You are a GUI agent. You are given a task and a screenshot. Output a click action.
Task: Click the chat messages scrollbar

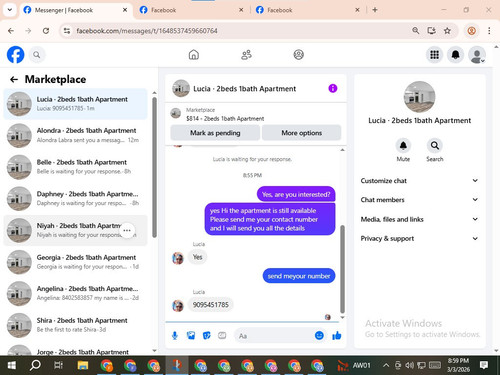342,268
